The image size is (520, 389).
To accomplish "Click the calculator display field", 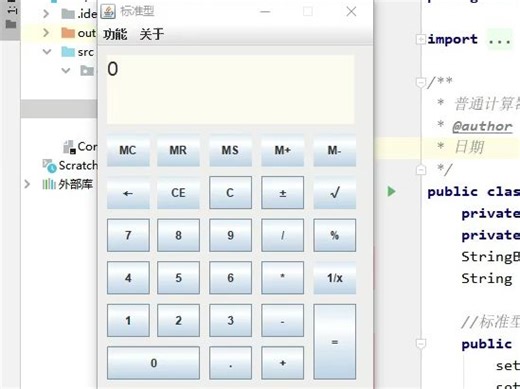I will (x=230, y=89).
